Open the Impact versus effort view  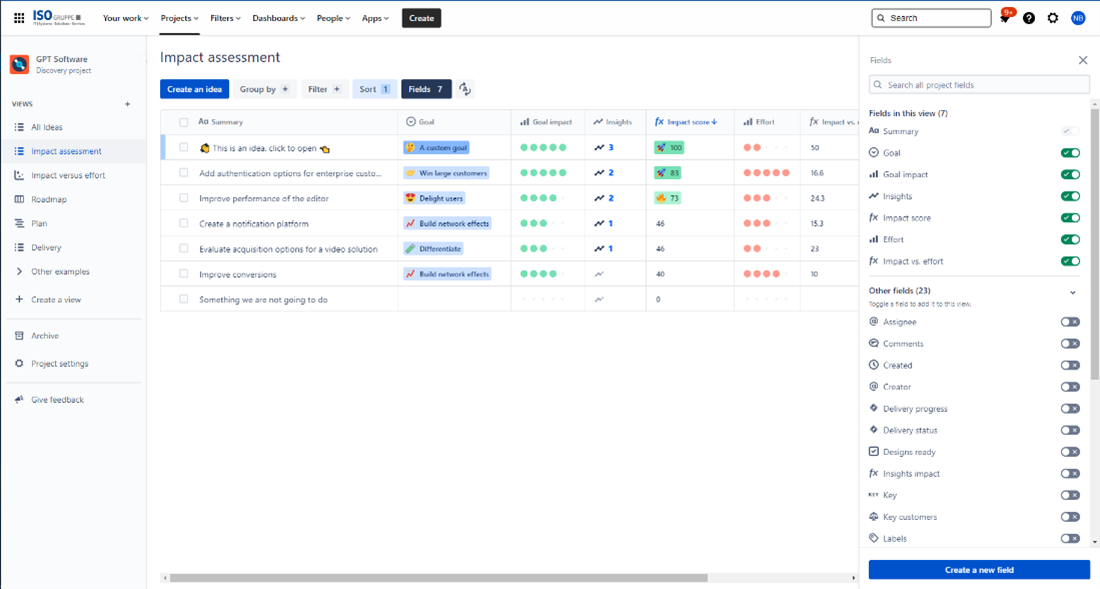pos(67,176)
